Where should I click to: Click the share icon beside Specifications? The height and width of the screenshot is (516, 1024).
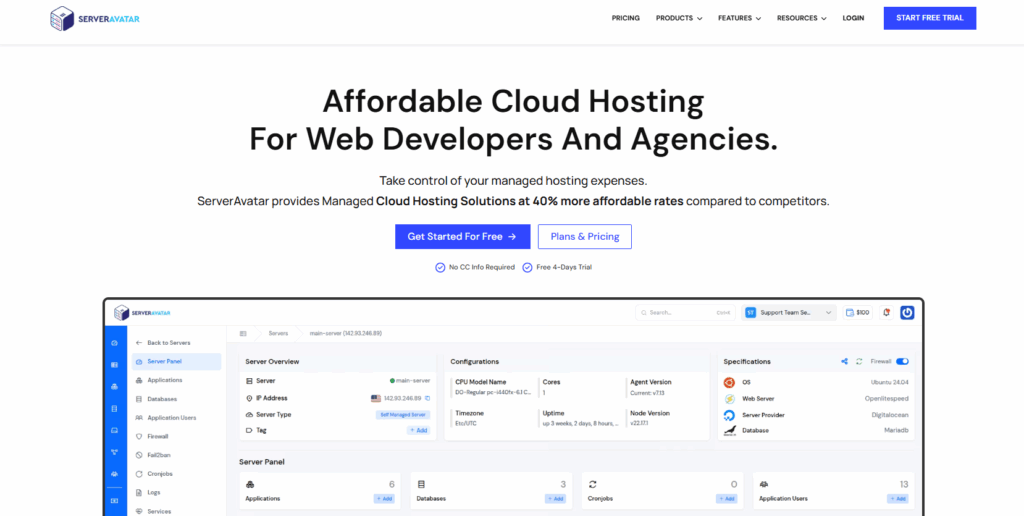[844, 361]
